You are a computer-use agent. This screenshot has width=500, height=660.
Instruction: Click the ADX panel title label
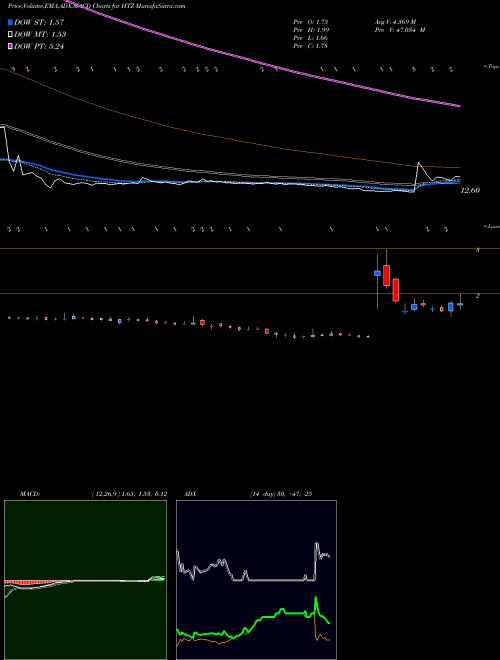(190, 494)
